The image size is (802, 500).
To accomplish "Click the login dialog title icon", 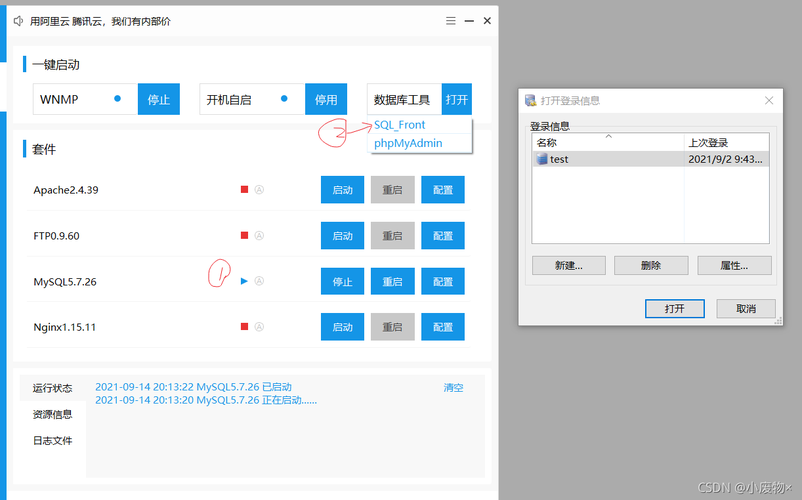I will pos(530,100).
